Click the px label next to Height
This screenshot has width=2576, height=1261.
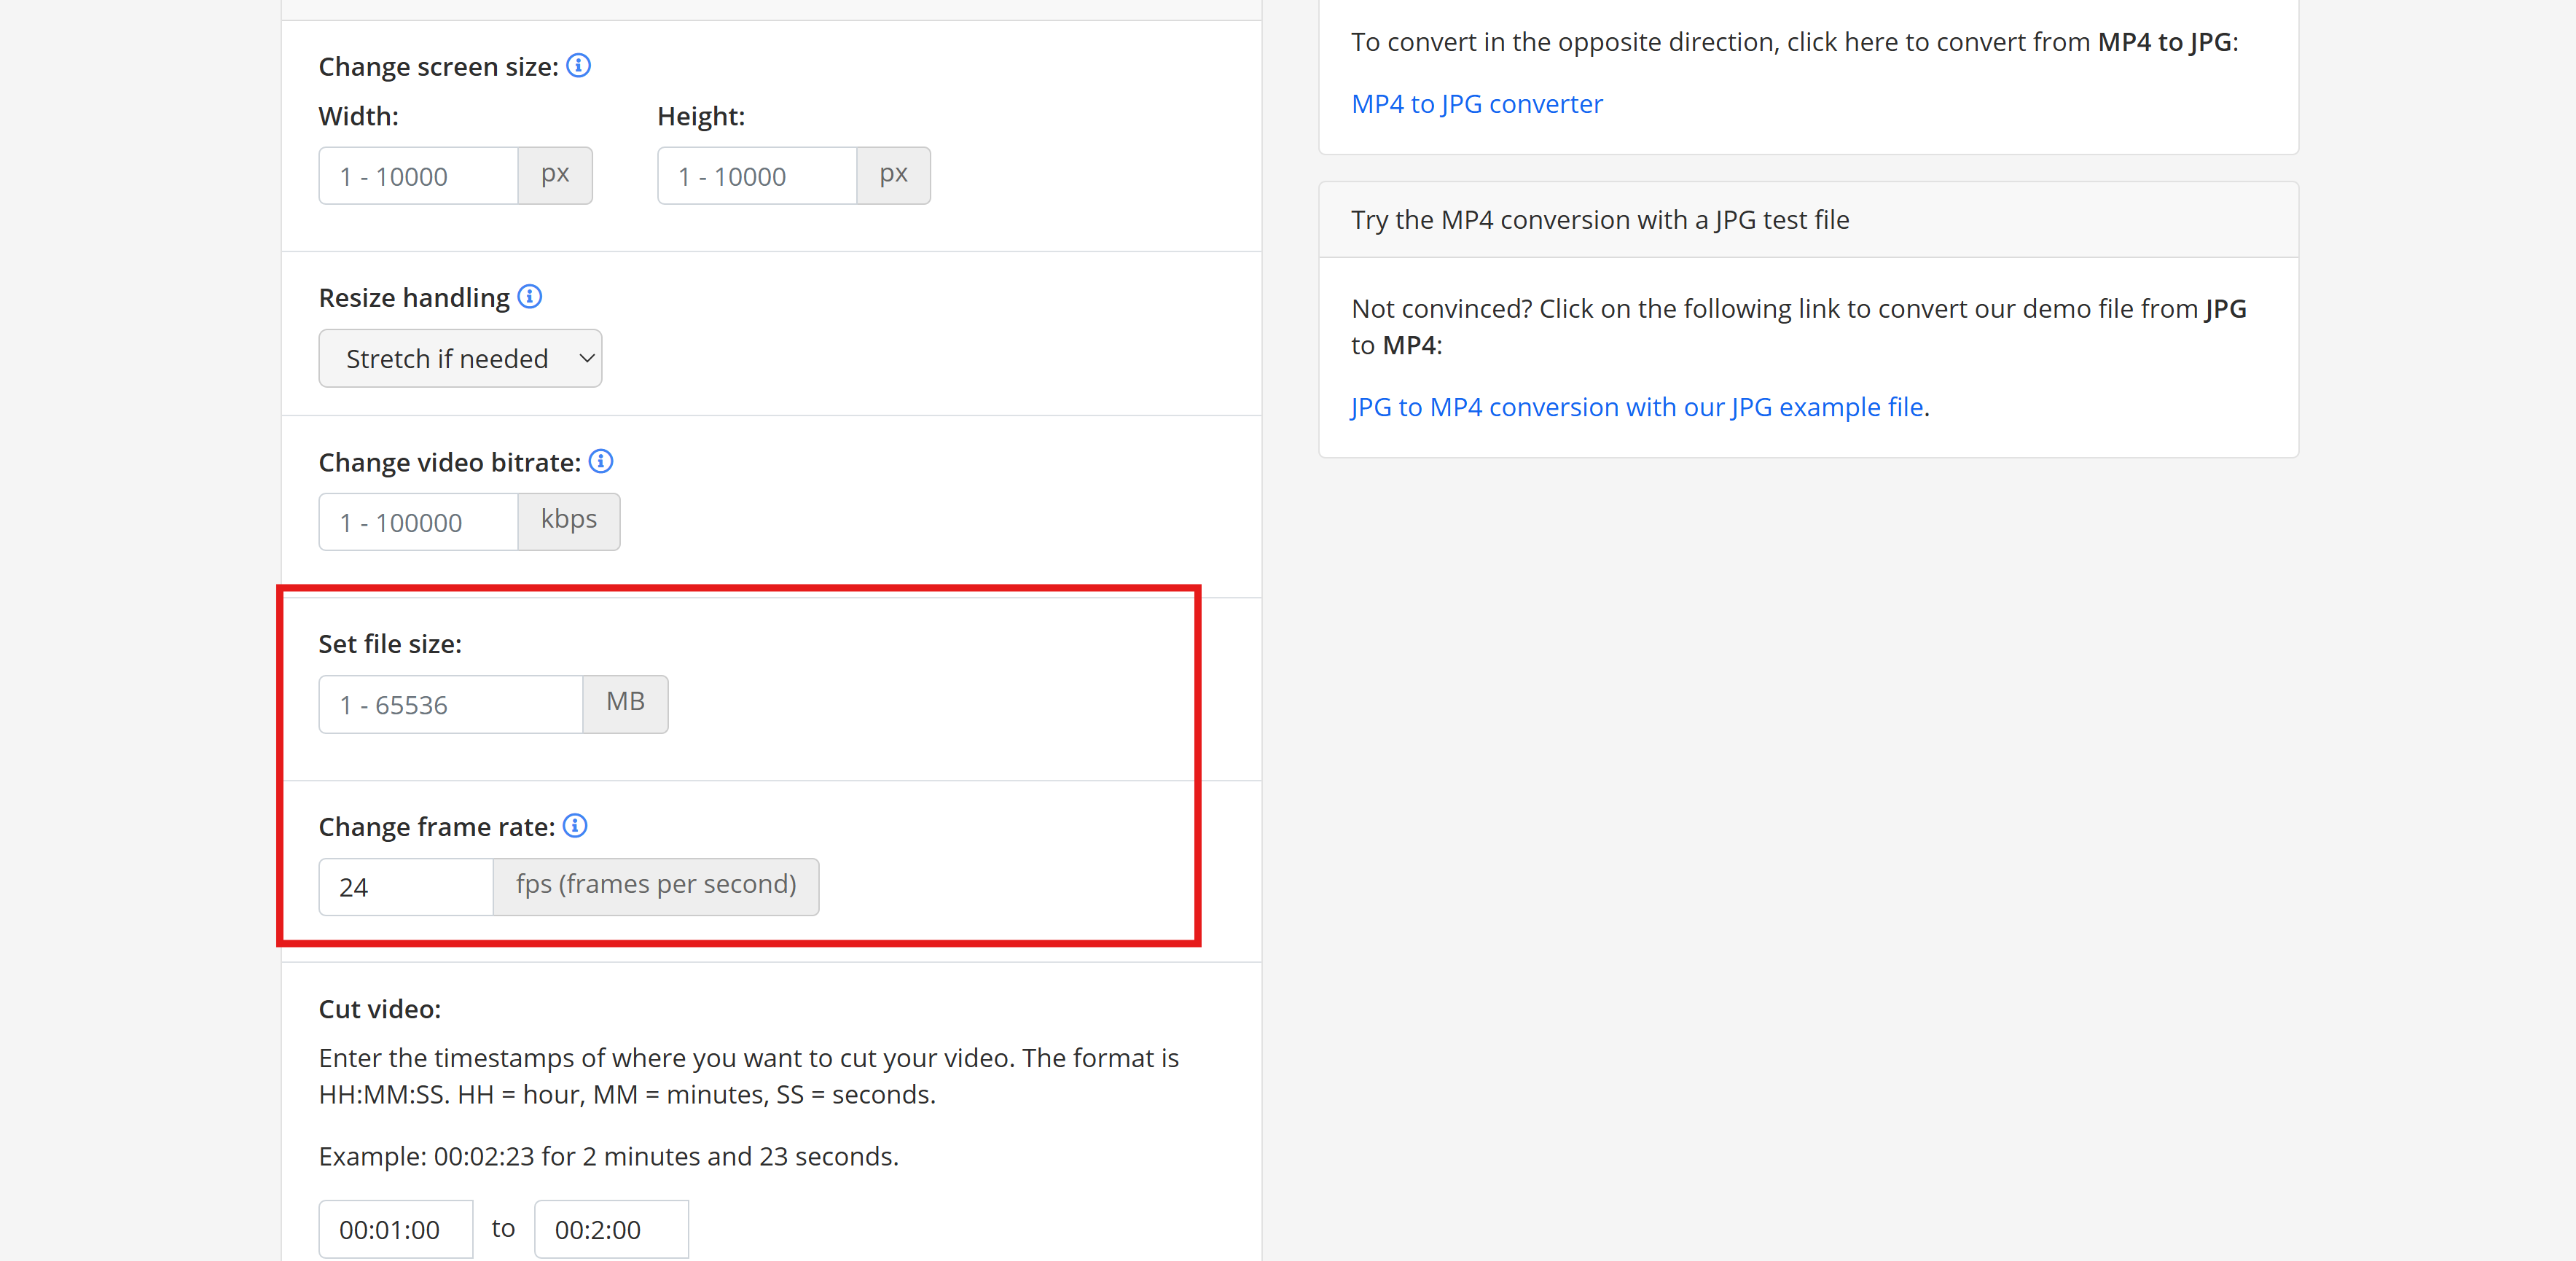pos(893,175)
